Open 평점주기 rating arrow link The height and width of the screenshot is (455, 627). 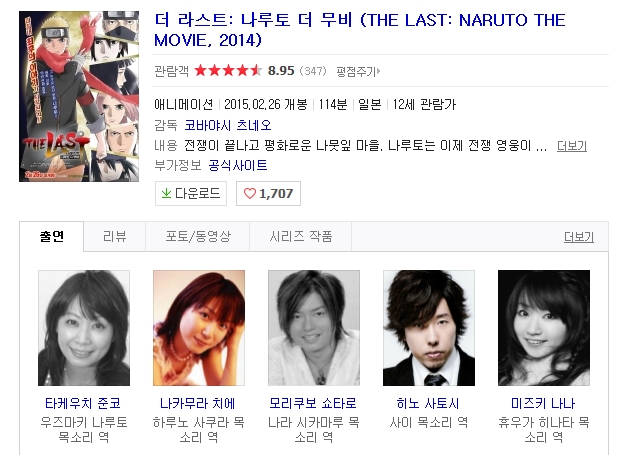tap(358, 71)
